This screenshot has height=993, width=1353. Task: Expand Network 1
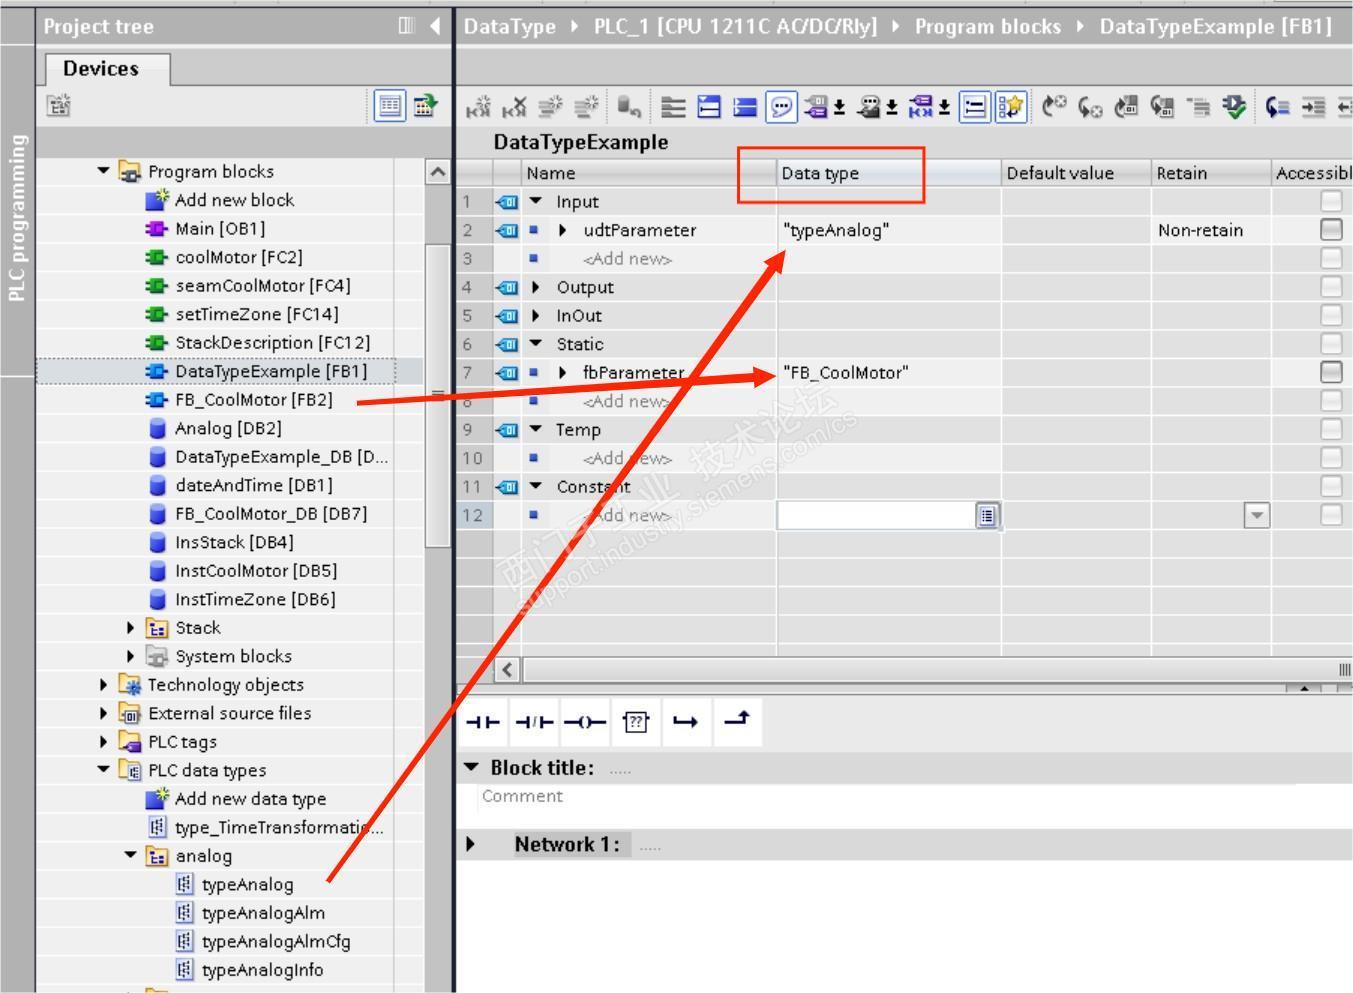pos(471,845)
